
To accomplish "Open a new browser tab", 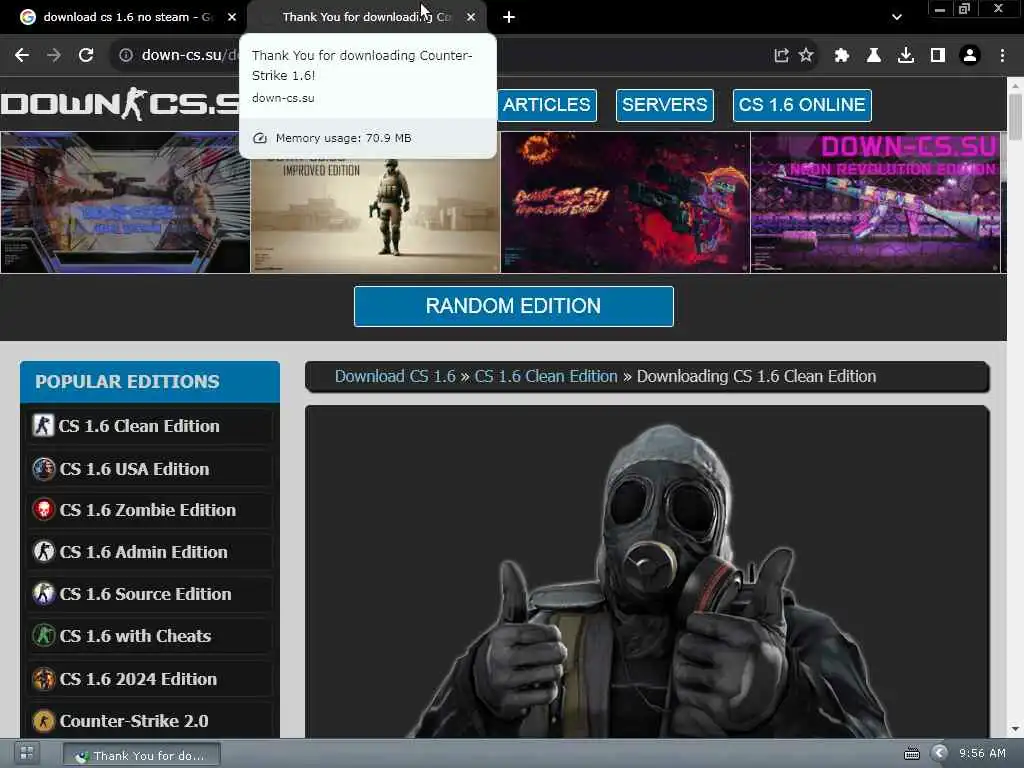I will click(x=509, y=17).
